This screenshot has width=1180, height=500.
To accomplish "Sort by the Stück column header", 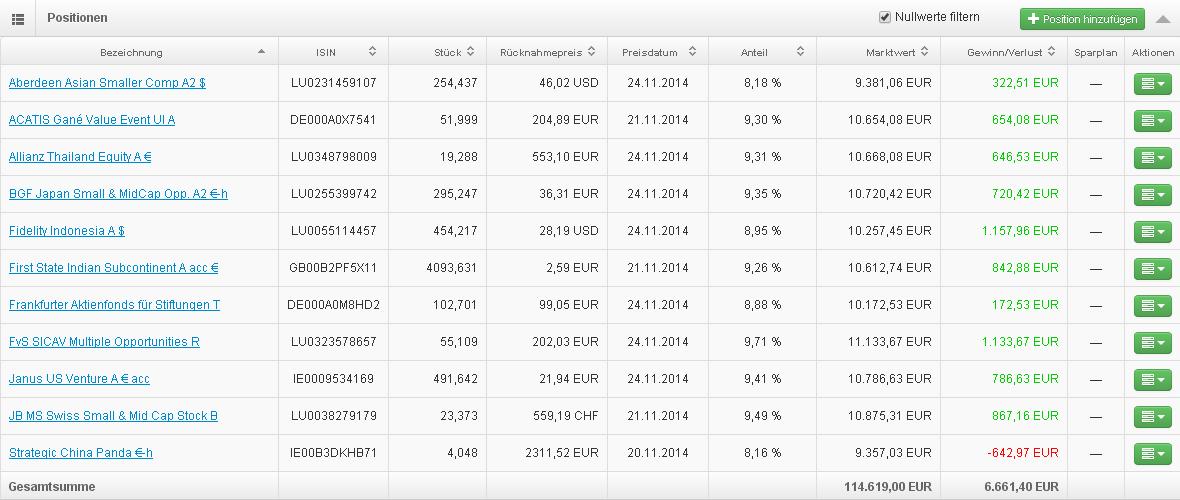I will 437,52.
